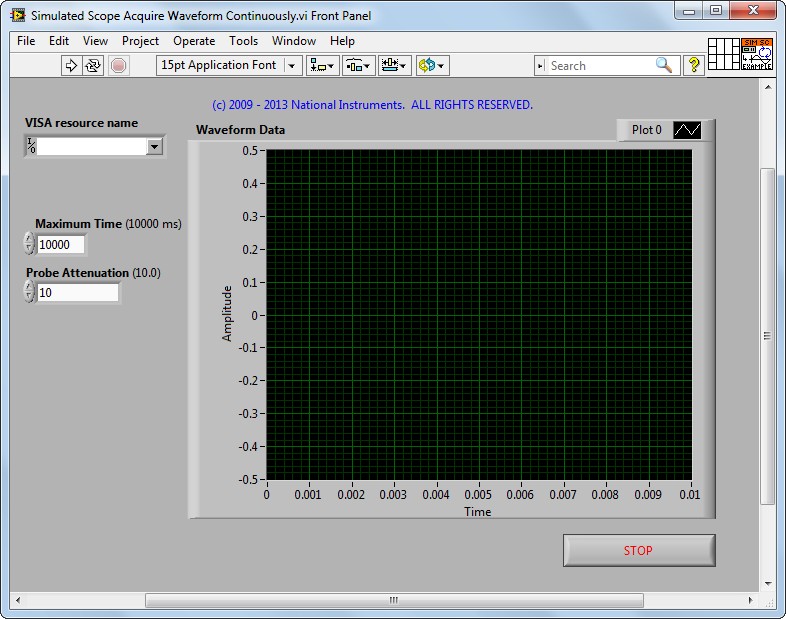
Task: Click the search magnifier icon
Action: (664, 65)
